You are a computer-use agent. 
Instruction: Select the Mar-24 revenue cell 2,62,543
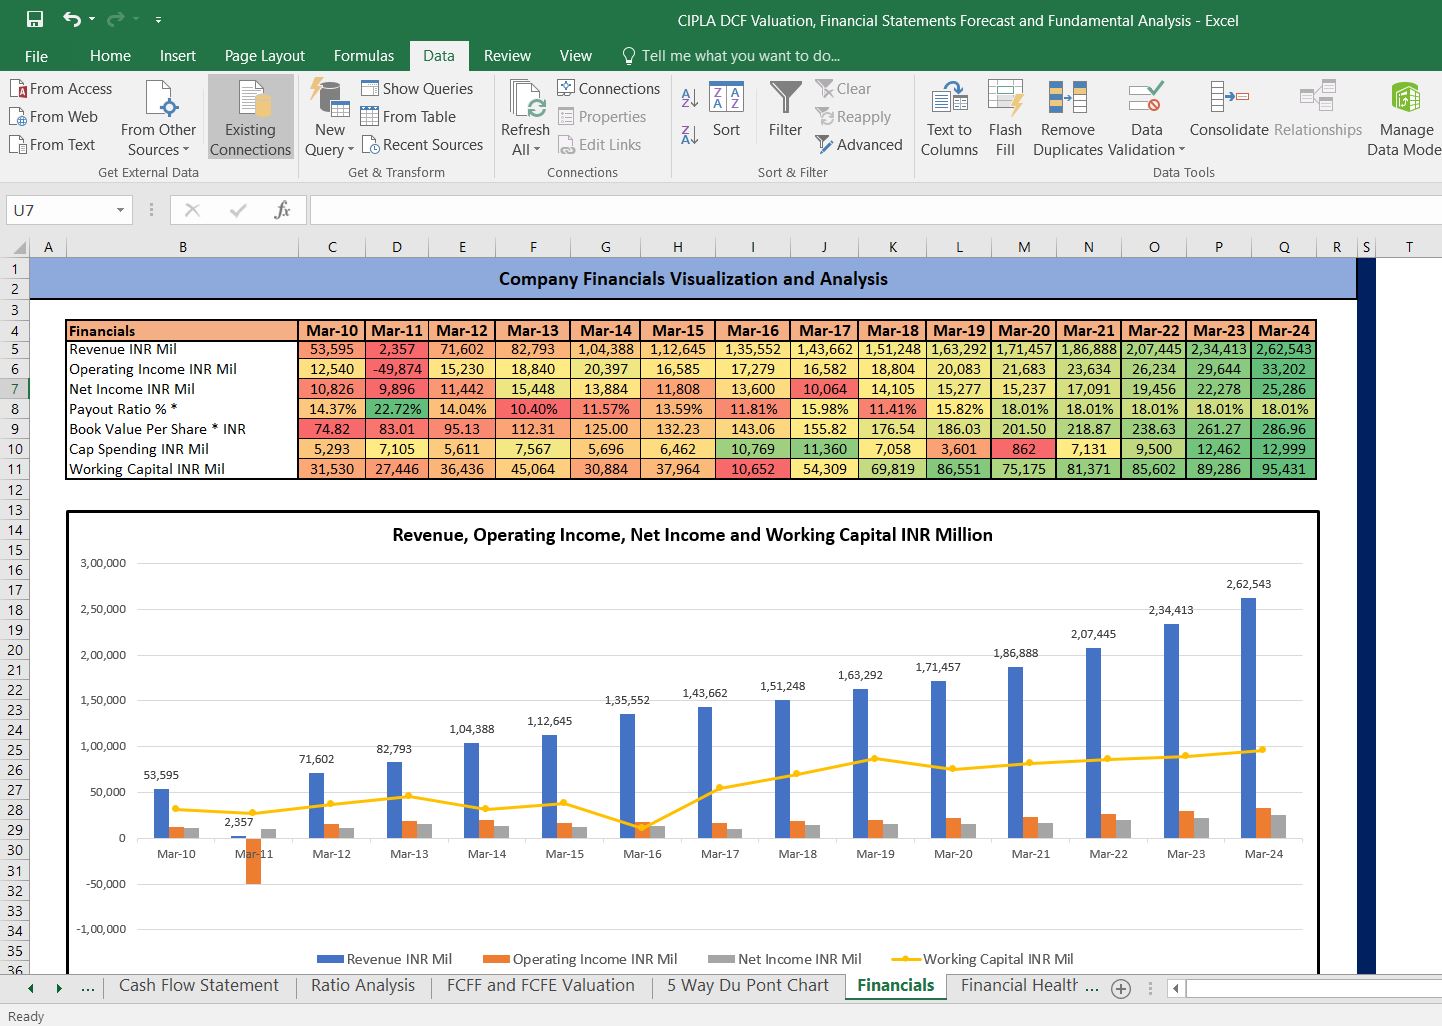point(1284,350)
